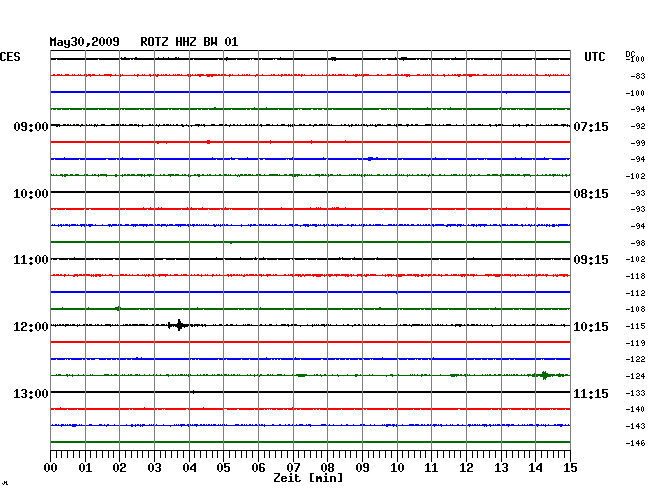Click the DC offset value -108
This screenshot has width=650, height=494.
pyautogui.click(x=635, y=309)
